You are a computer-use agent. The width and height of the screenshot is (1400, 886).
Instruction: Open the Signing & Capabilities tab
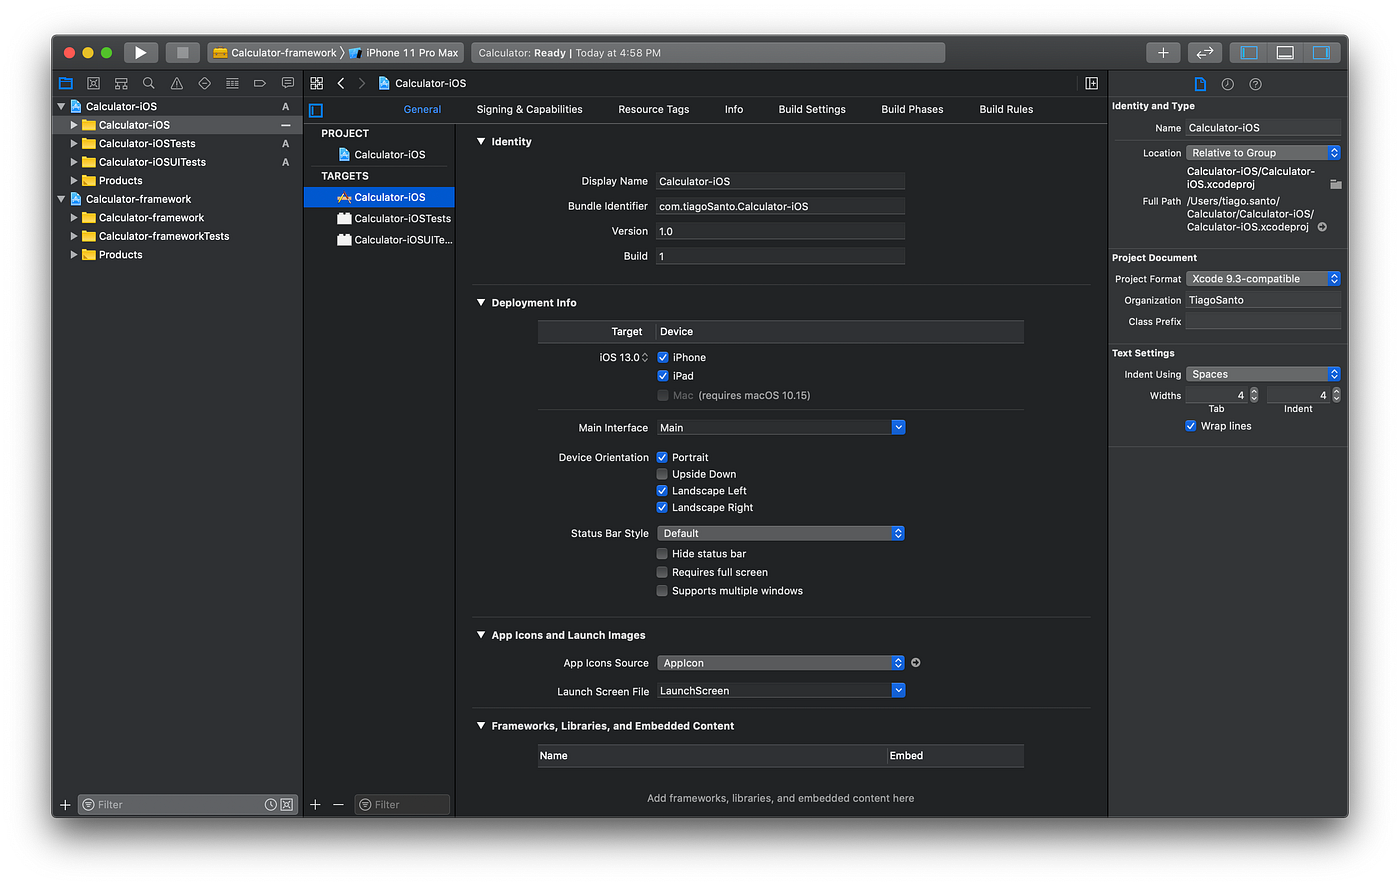pos(530,109)
